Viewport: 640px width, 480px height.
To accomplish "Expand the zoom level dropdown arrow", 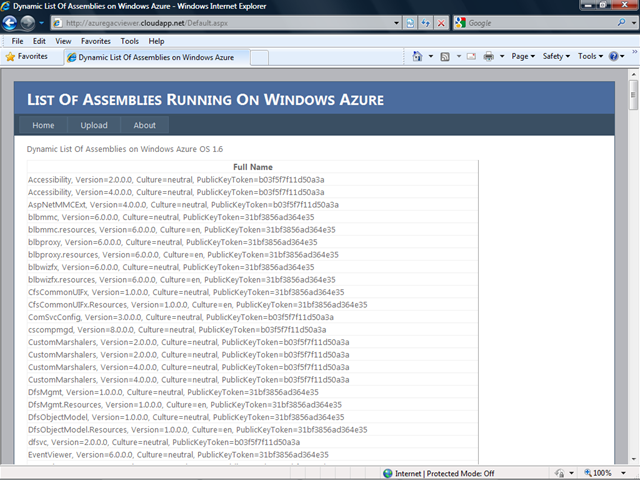I will click(623, 473).
